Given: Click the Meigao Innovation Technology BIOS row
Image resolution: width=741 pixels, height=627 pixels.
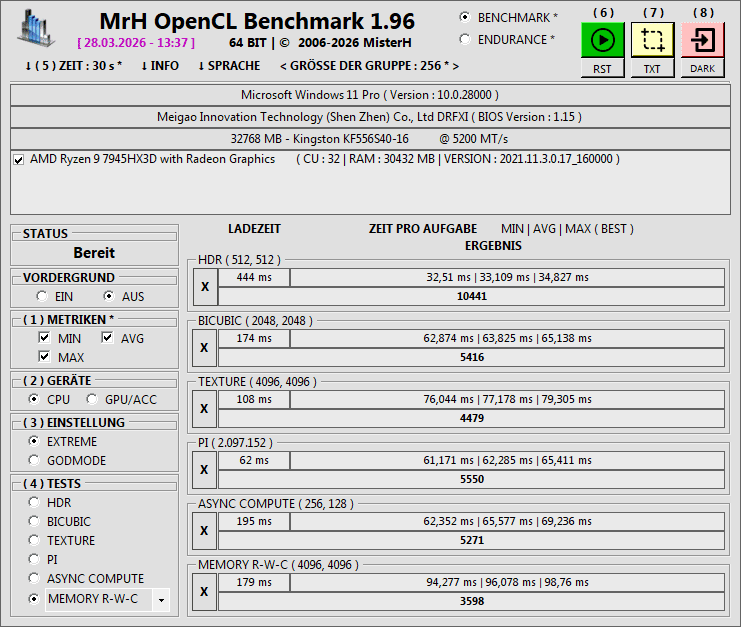Looking at the screenshot, I should [x=370, y=117].
